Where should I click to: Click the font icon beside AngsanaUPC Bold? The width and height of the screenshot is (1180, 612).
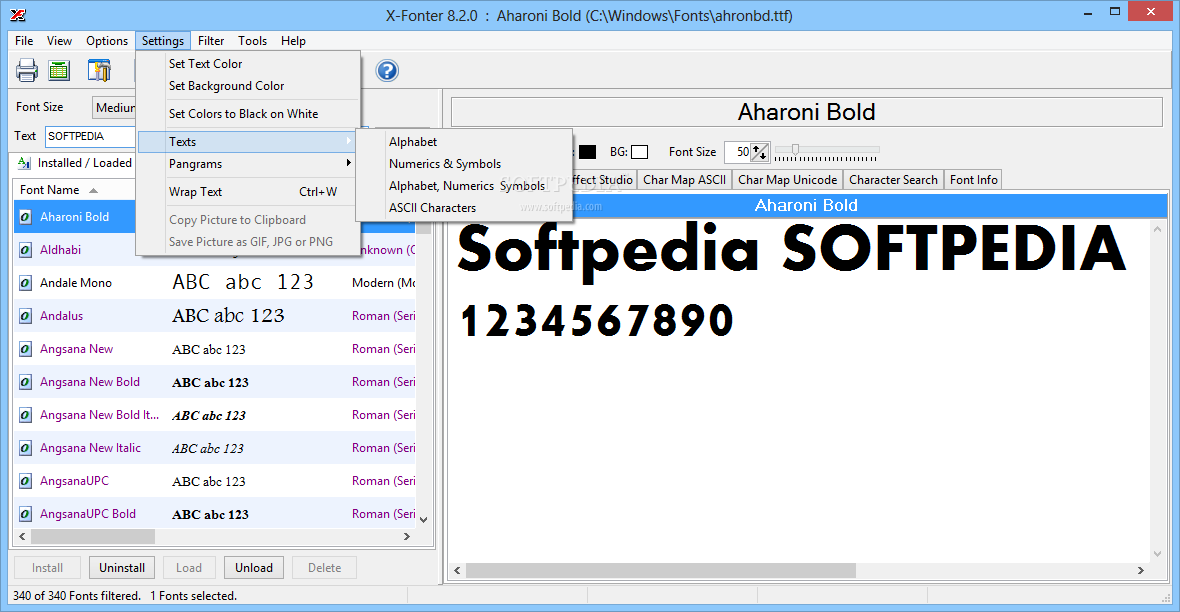[26, 514]
